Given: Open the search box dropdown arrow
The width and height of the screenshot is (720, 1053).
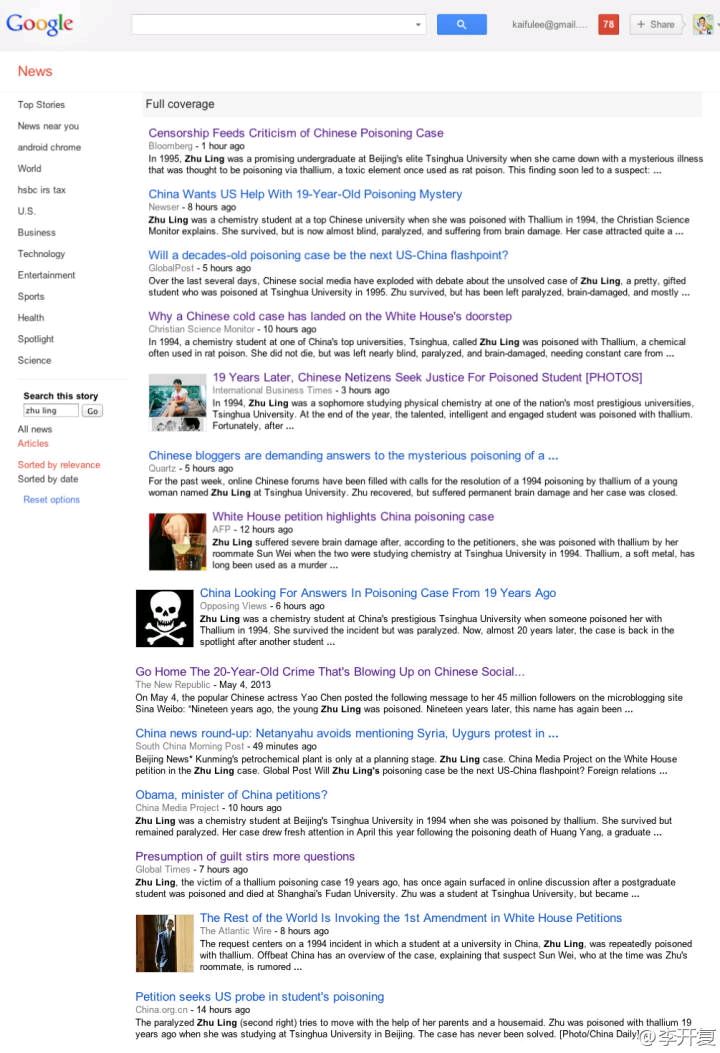Looking at the screenshot, I should point(418,25).
